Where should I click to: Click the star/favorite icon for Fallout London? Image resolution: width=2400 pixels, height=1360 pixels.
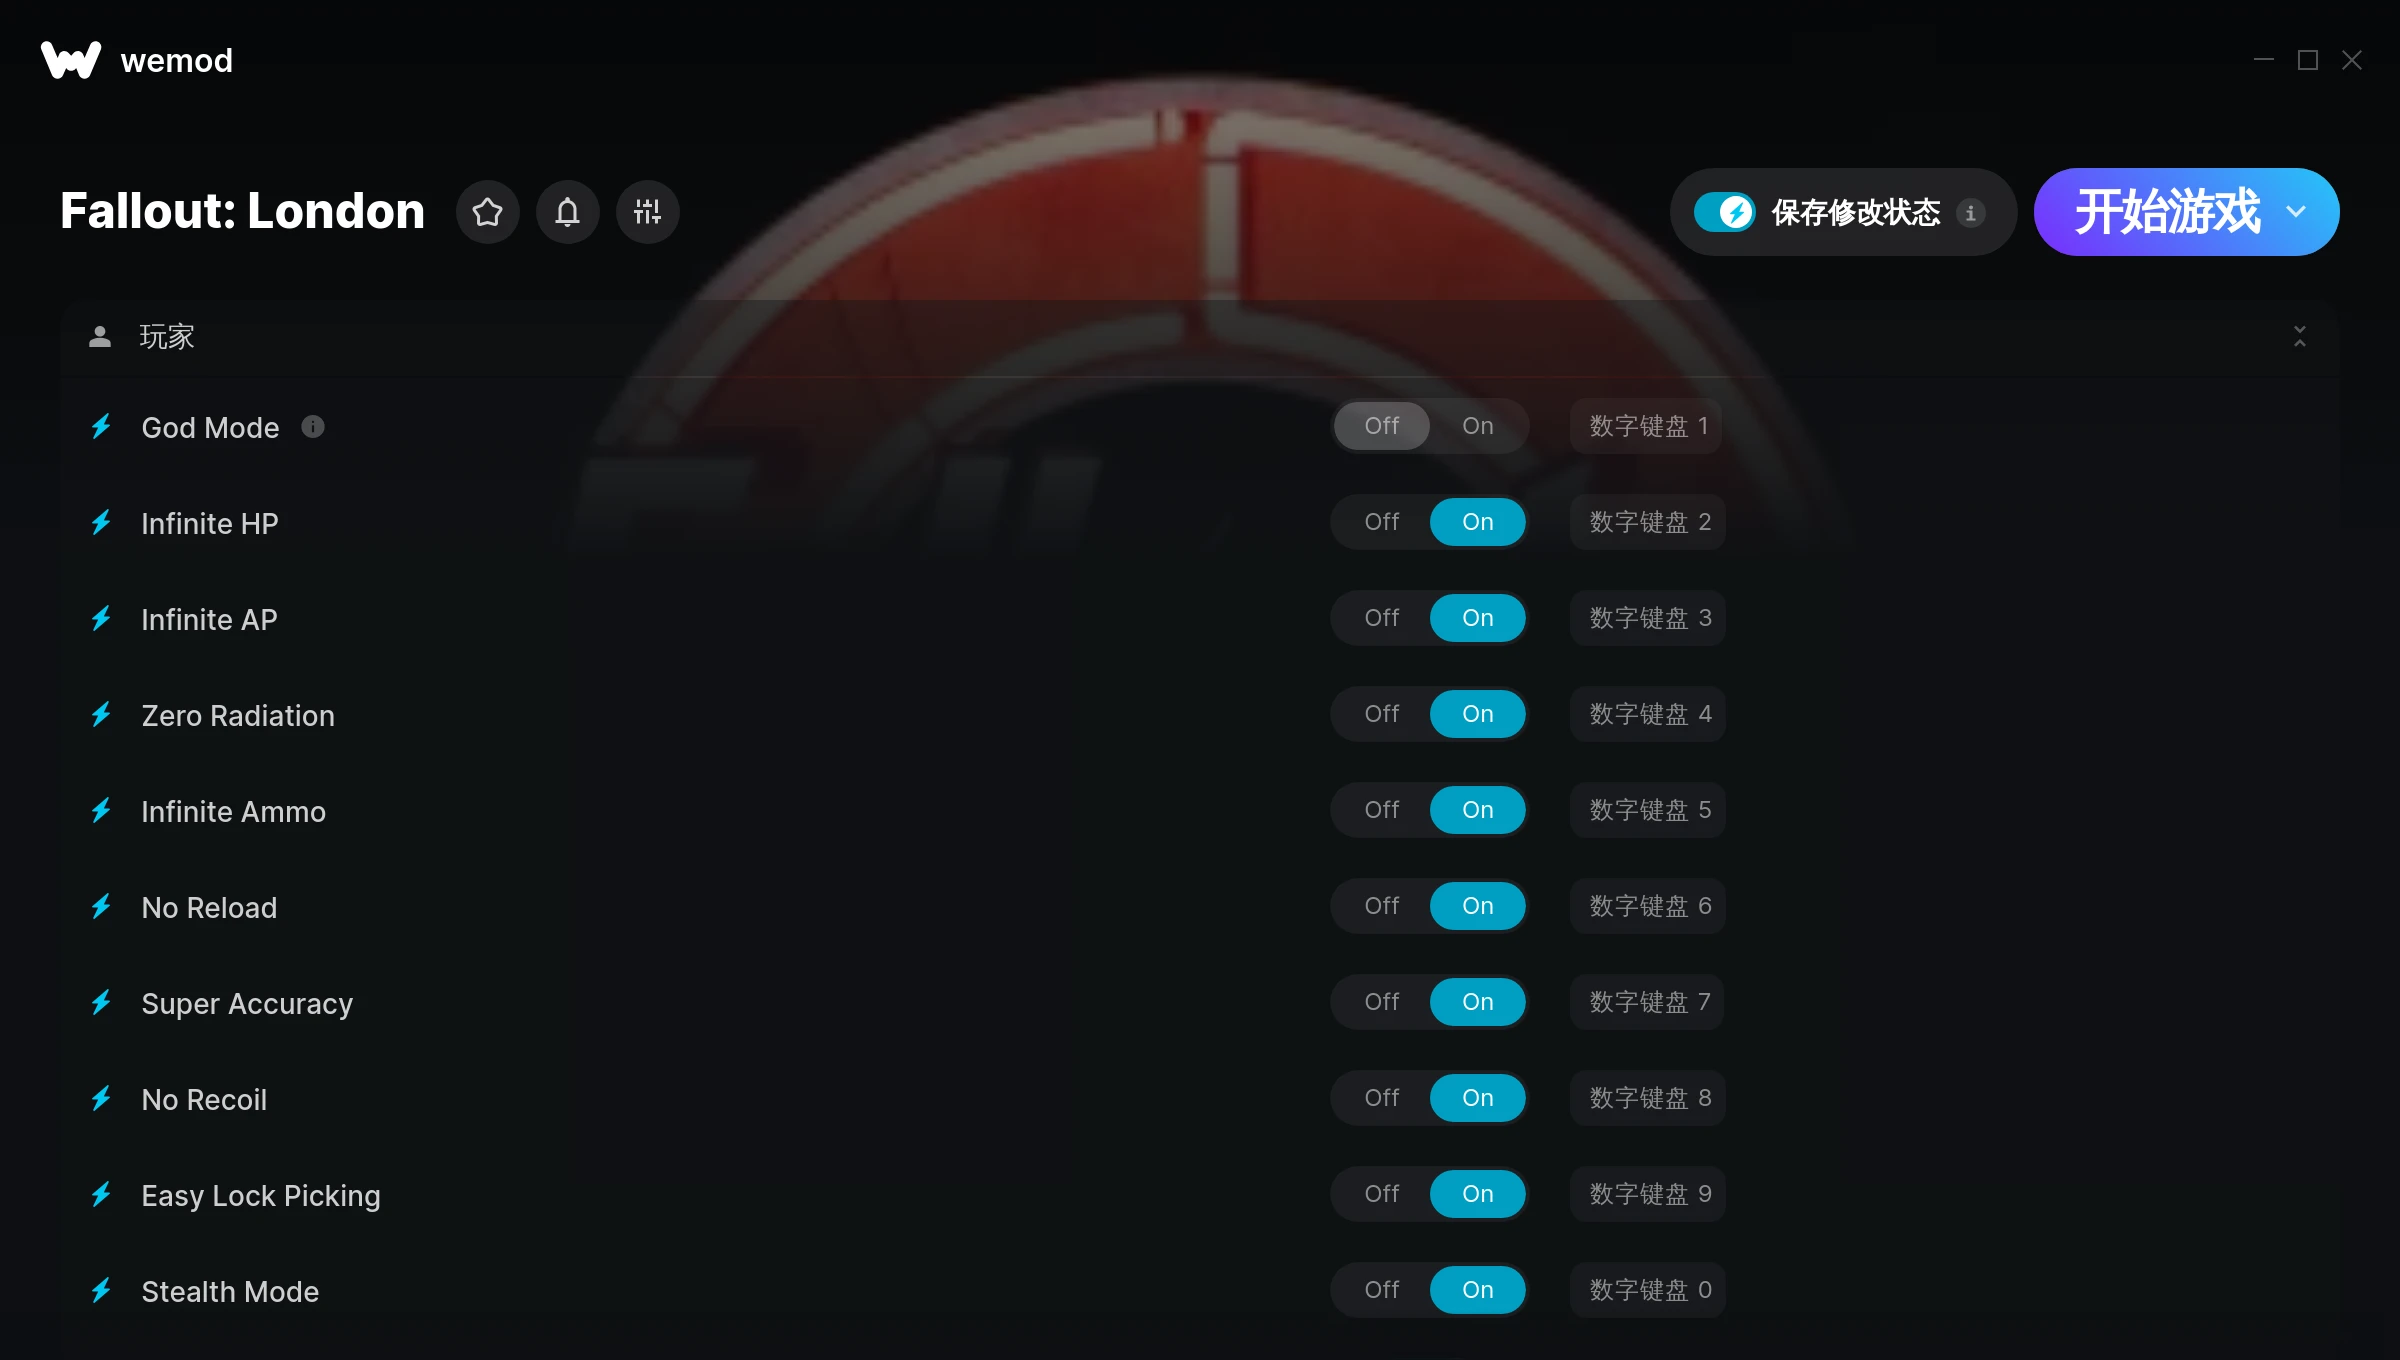tap(488, 211)
